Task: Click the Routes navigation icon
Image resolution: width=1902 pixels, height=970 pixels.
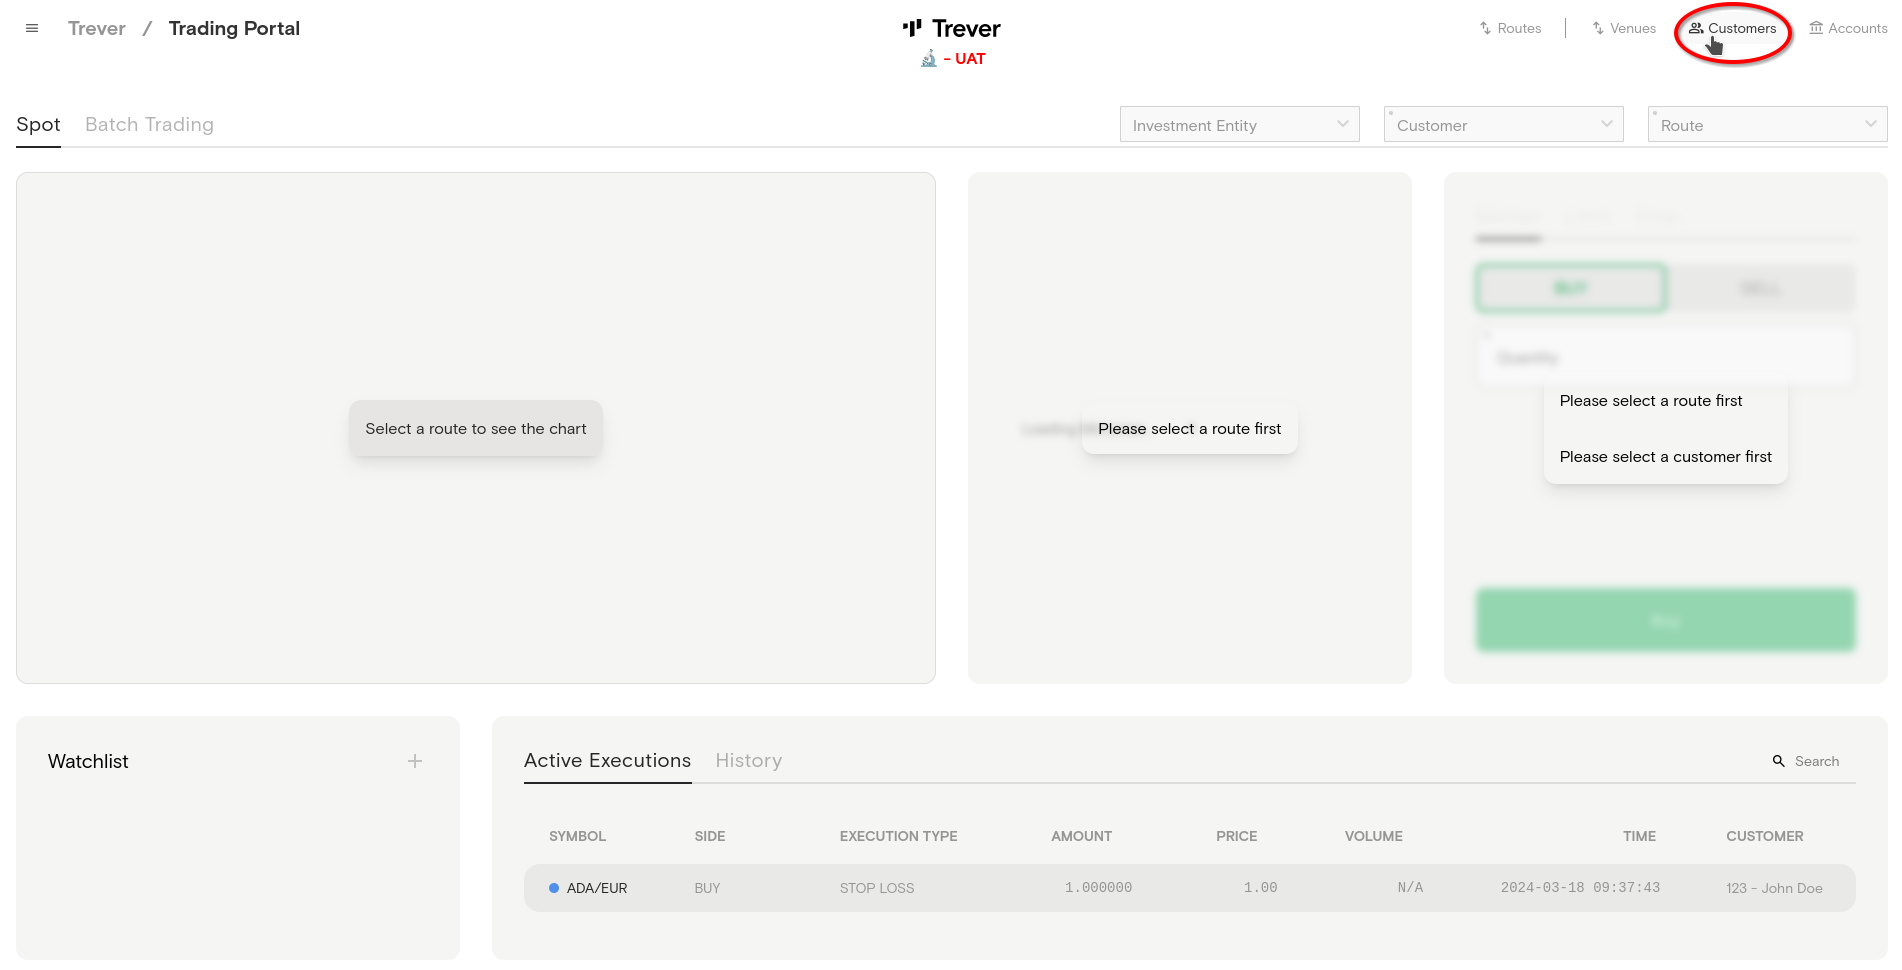Action: pos(1486,29)
